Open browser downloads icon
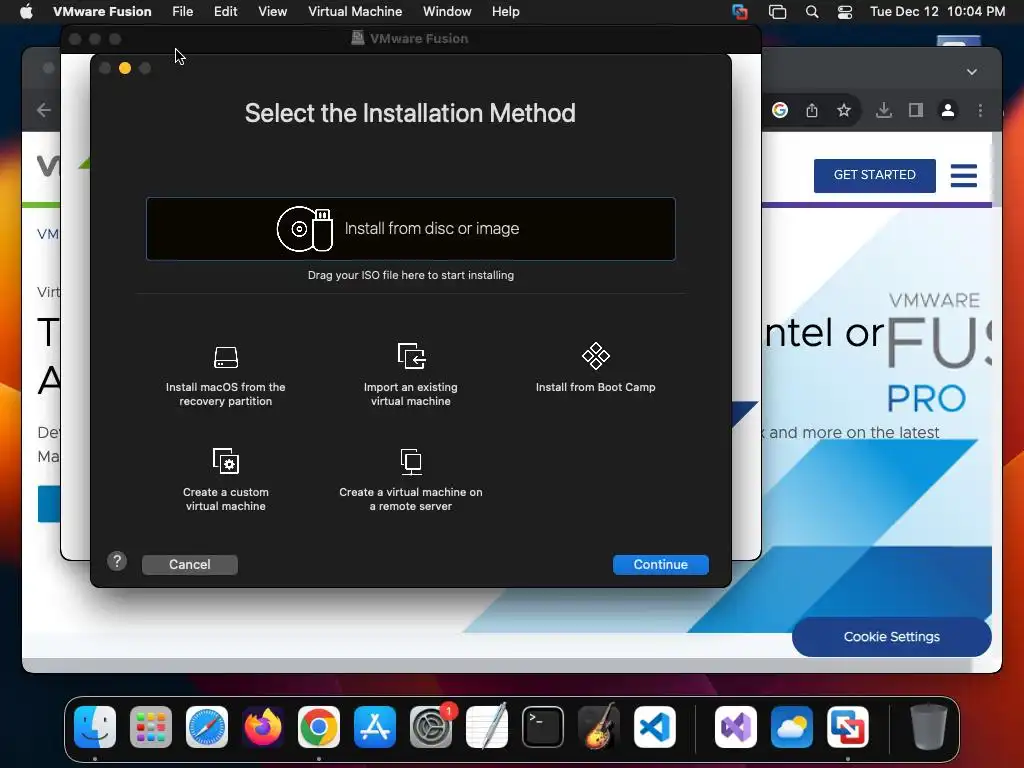Viewport: 1024px width, 768px height. click(884, 110)
